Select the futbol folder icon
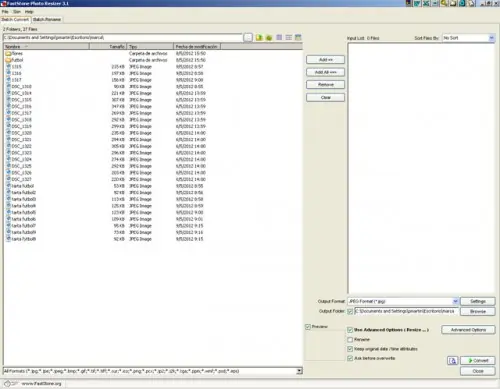The image size is (500, 389). 9,60
